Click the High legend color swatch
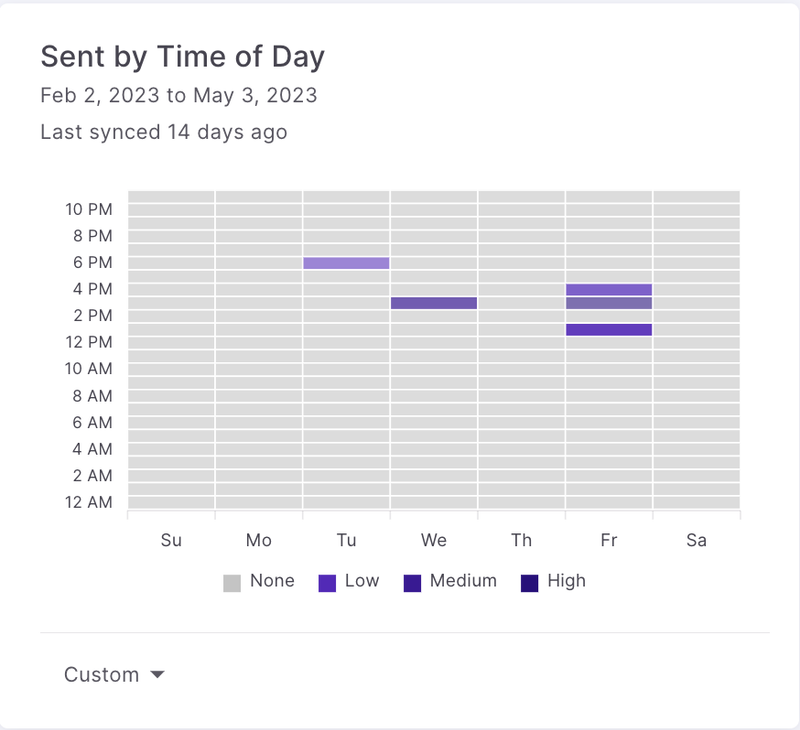Screen dimensions: 800x730 click(x=529, y=583)
